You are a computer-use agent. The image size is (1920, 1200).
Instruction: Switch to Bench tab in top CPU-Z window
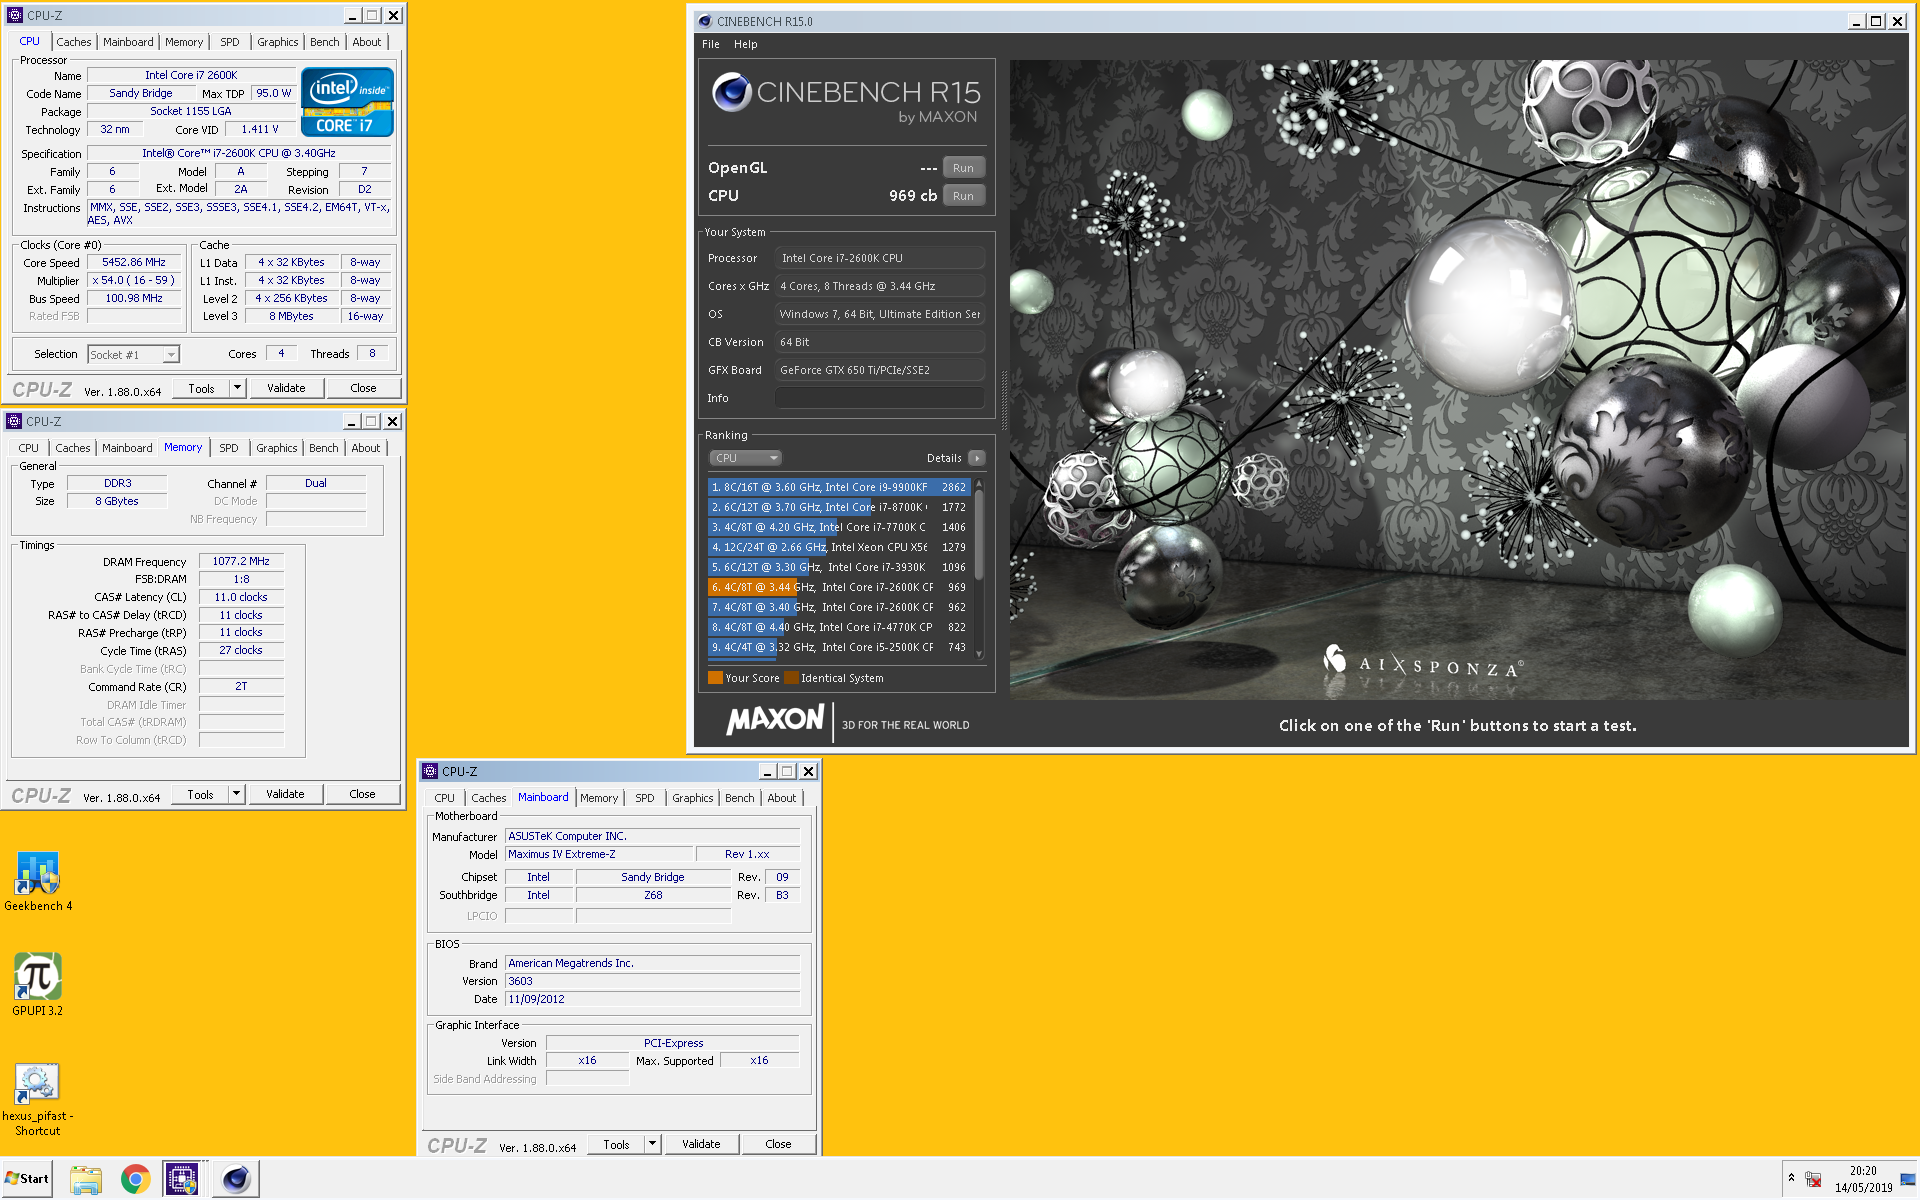click(324, 42)
